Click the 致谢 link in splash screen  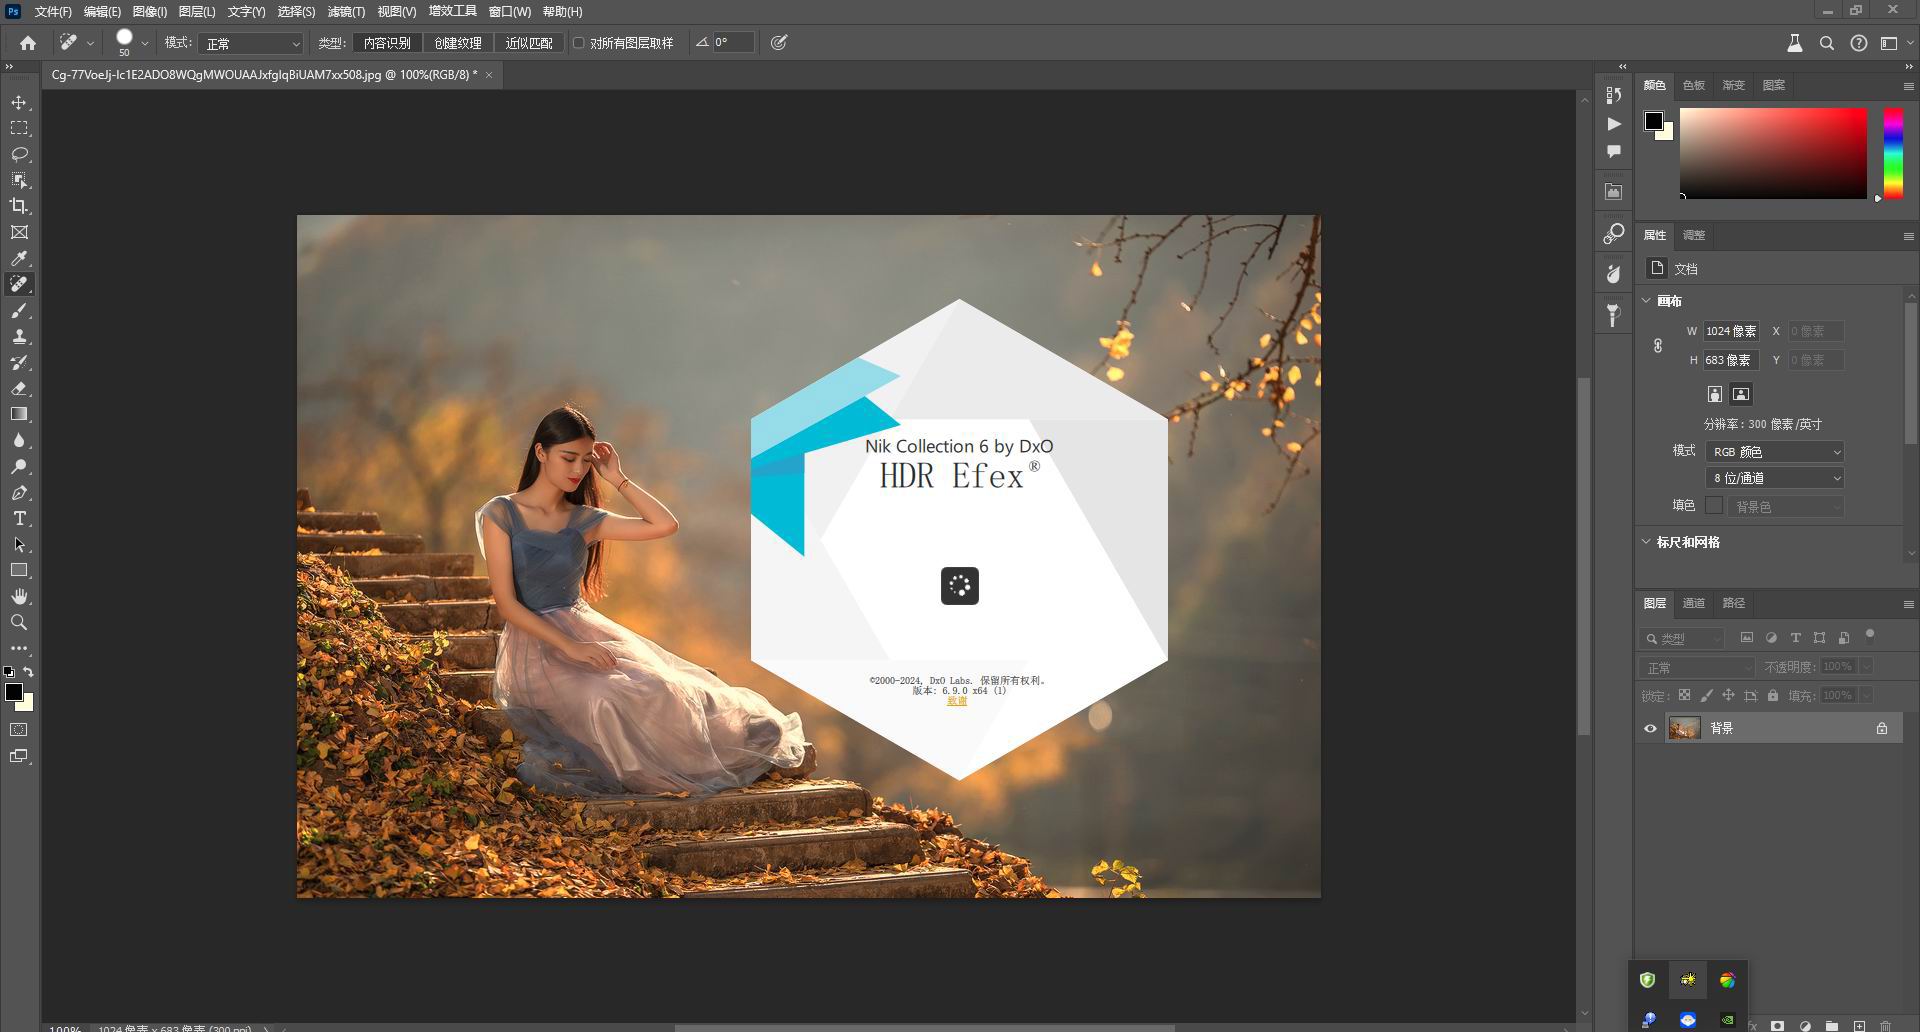(957, 701)
